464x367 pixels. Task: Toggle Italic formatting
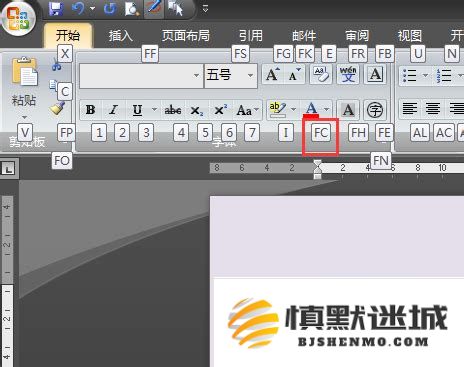point(114,110)
